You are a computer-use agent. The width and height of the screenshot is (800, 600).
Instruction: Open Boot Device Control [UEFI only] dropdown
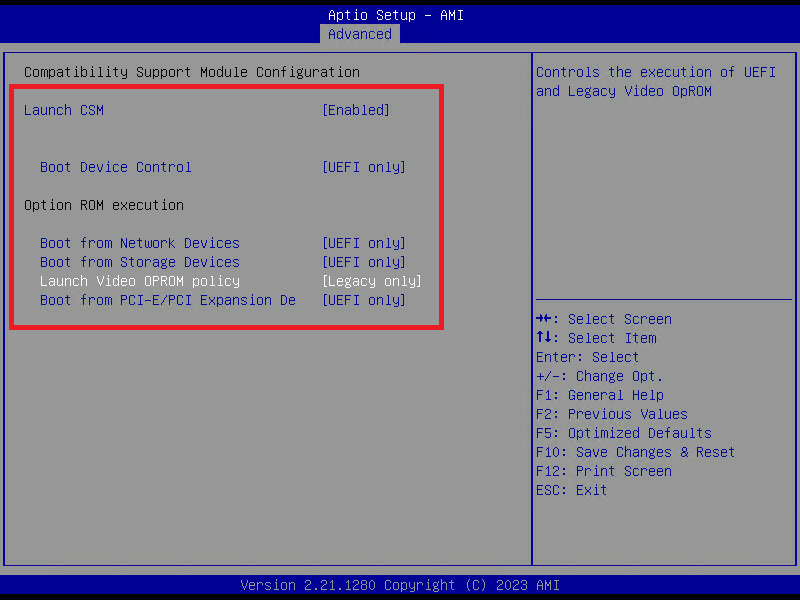[x=364, y=167]
